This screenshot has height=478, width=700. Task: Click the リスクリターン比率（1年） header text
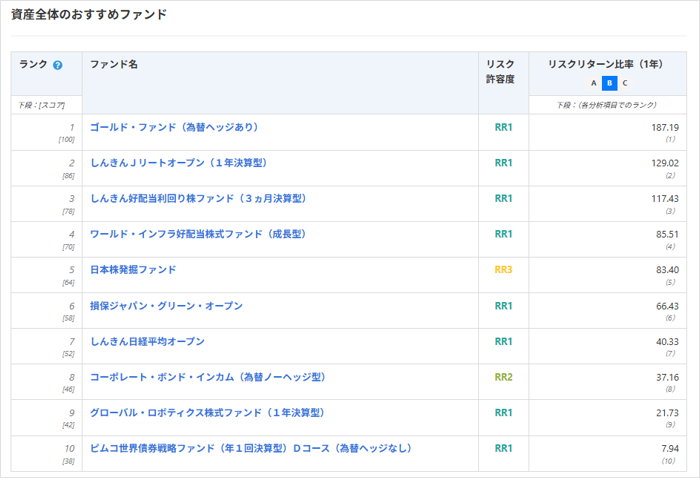pos(608,64)
